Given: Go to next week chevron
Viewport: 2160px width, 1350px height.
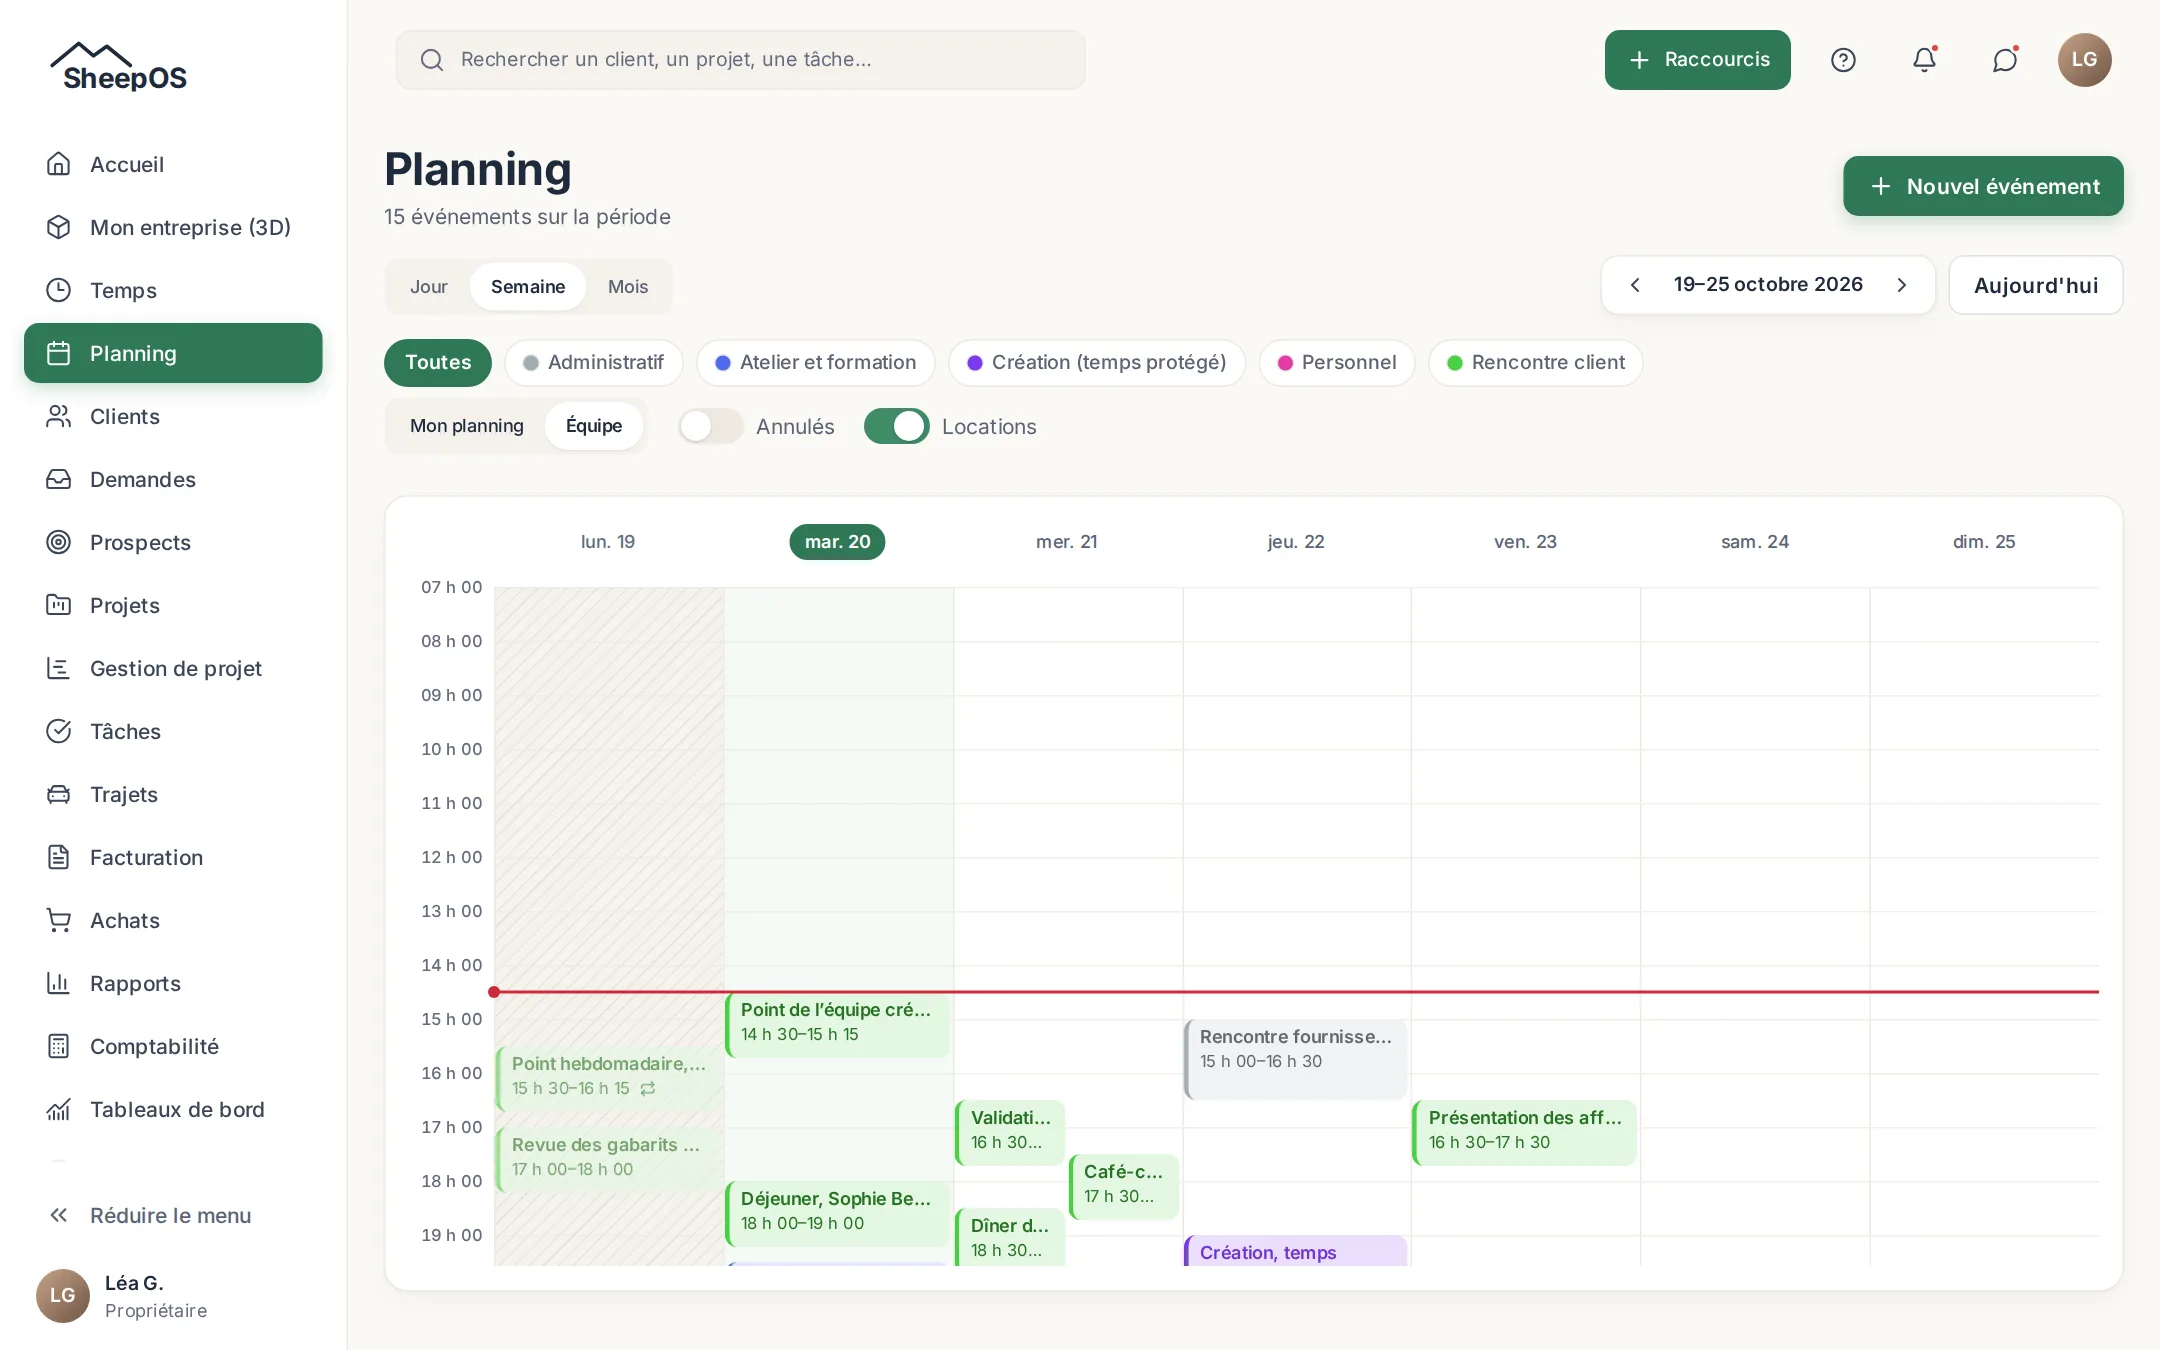Looking at the screenshot, I should click(1902, 285).
